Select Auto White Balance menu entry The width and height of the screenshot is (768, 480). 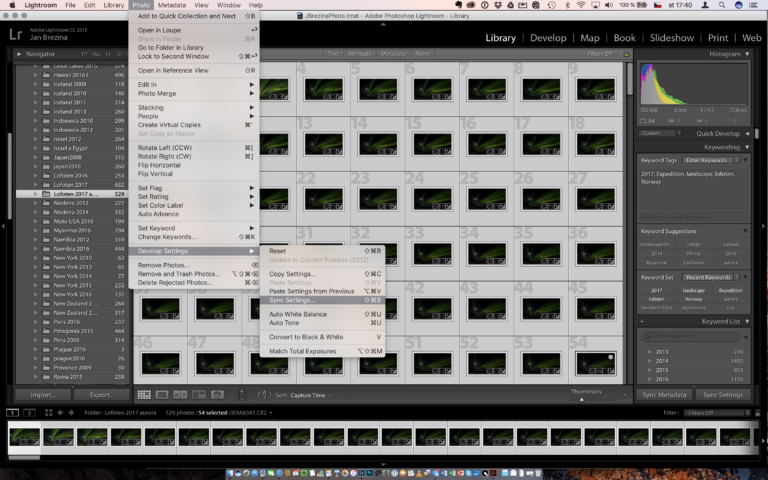298,314
